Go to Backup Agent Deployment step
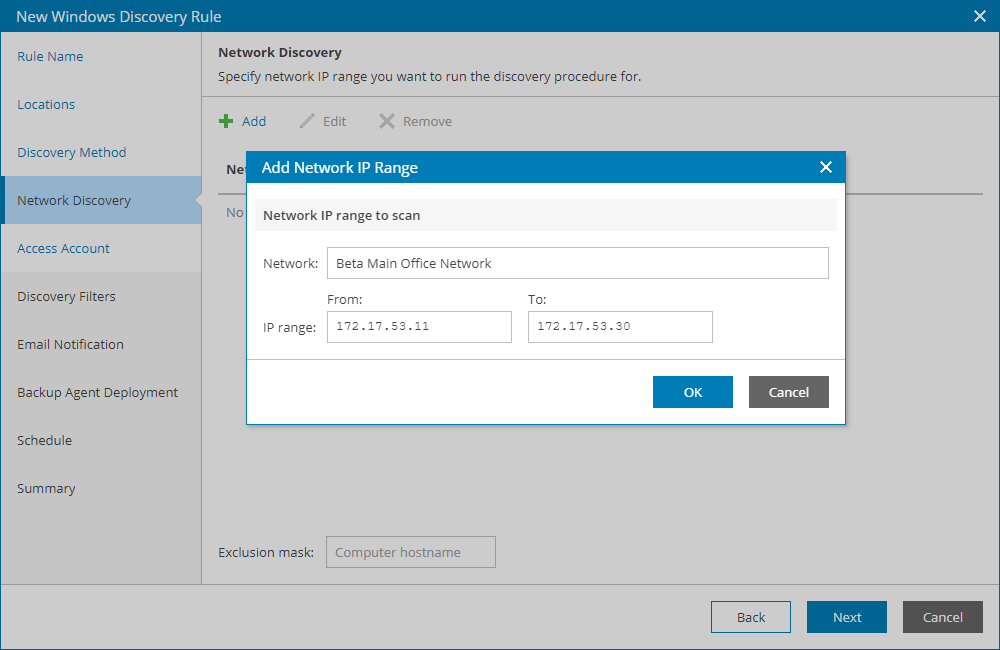The height and width of the screenshot is (650, 1000). pyautogui.click(x=97, y=393)
